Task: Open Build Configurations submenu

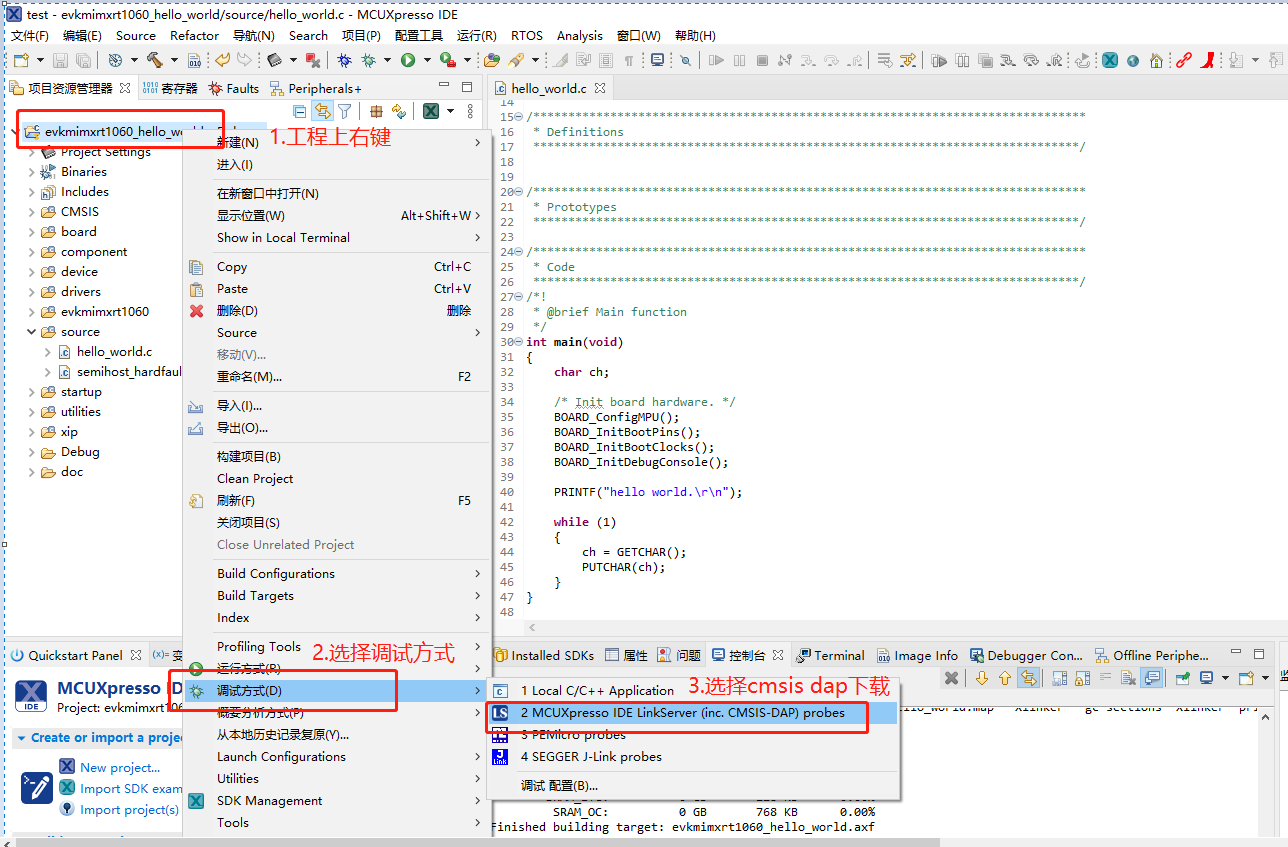Action: click(x=336, y=574)
